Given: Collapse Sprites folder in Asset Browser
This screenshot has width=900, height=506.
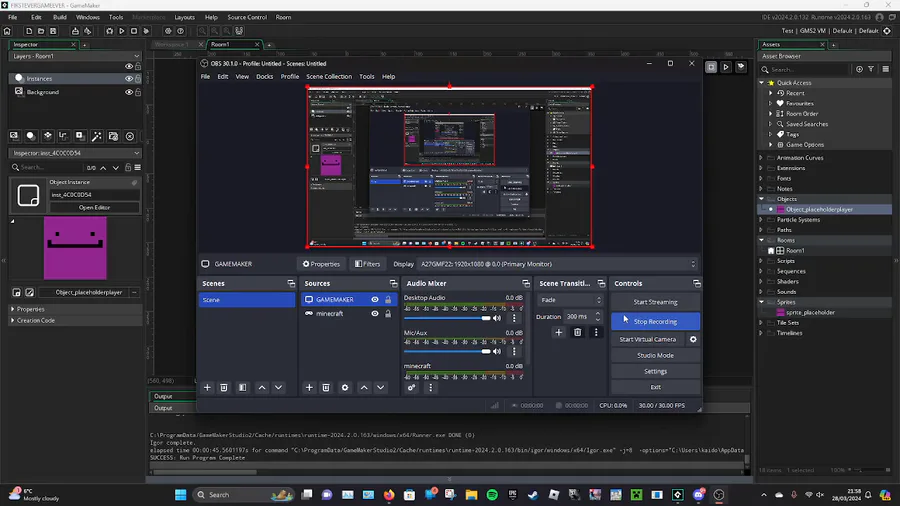Looking at the screenshot, I should point(762,302).
